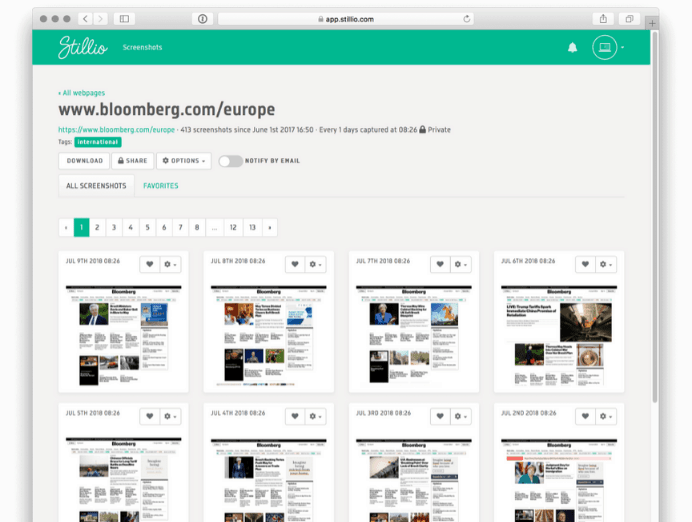Click the page vertical scrollbar
The image size is (692, 522).
coord(655,216)
